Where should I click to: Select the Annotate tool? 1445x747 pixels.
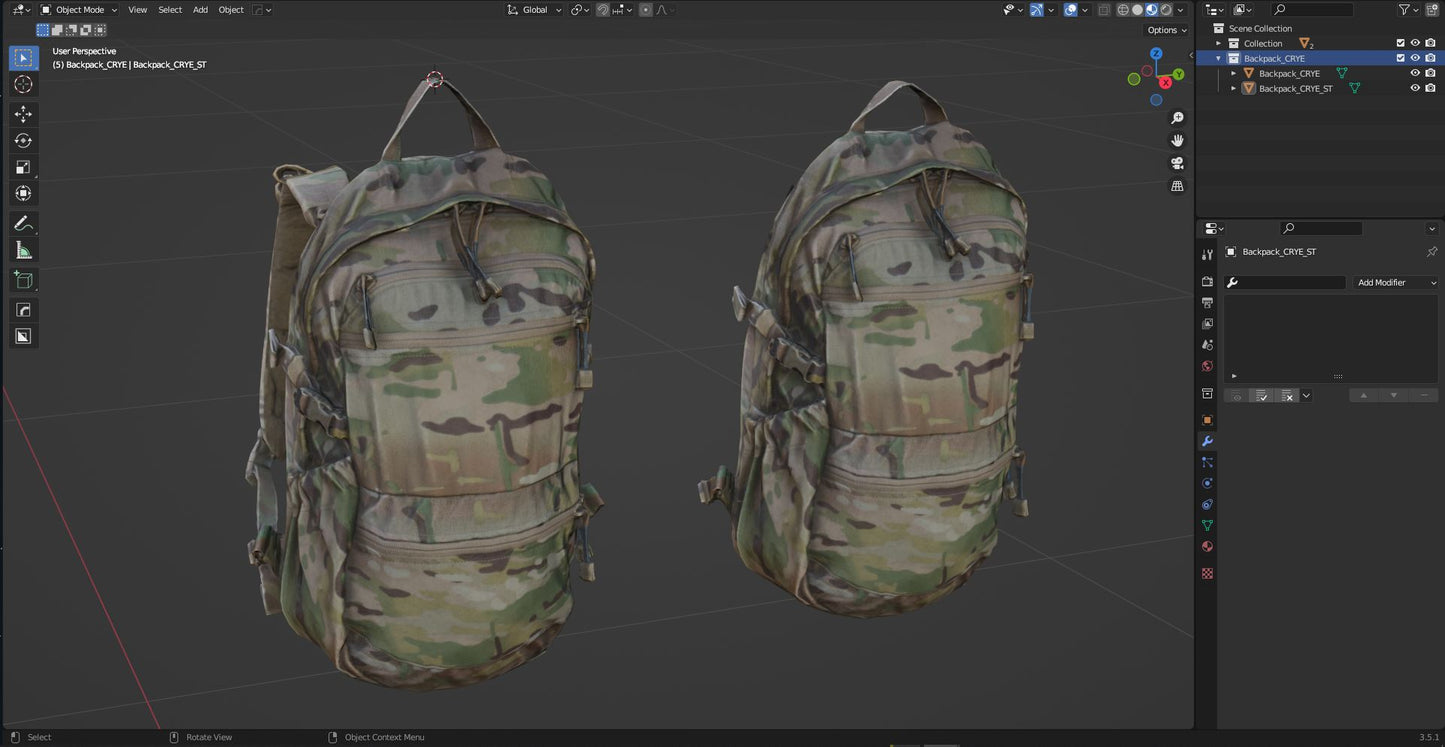point(23,222)
